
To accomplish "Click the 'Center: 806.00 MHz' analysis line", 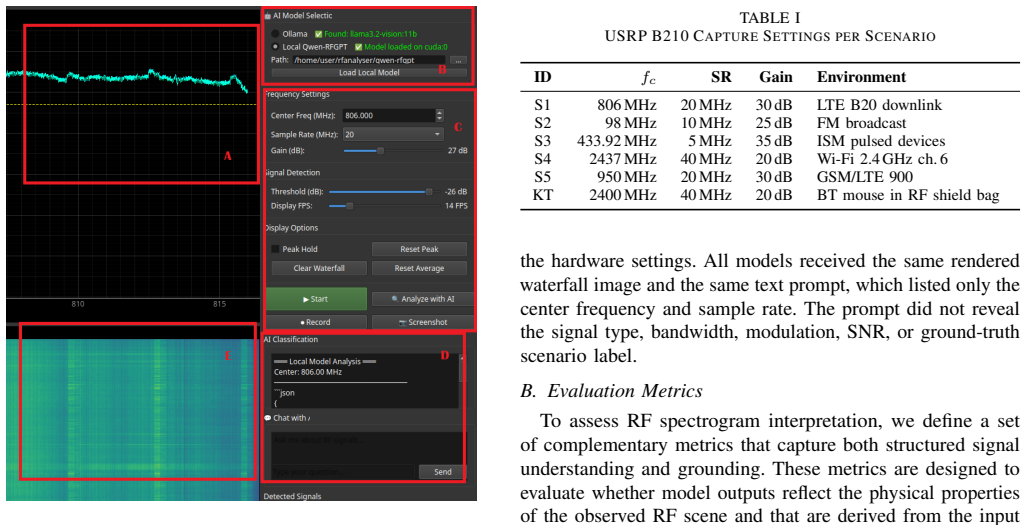I will coord(308,372).
